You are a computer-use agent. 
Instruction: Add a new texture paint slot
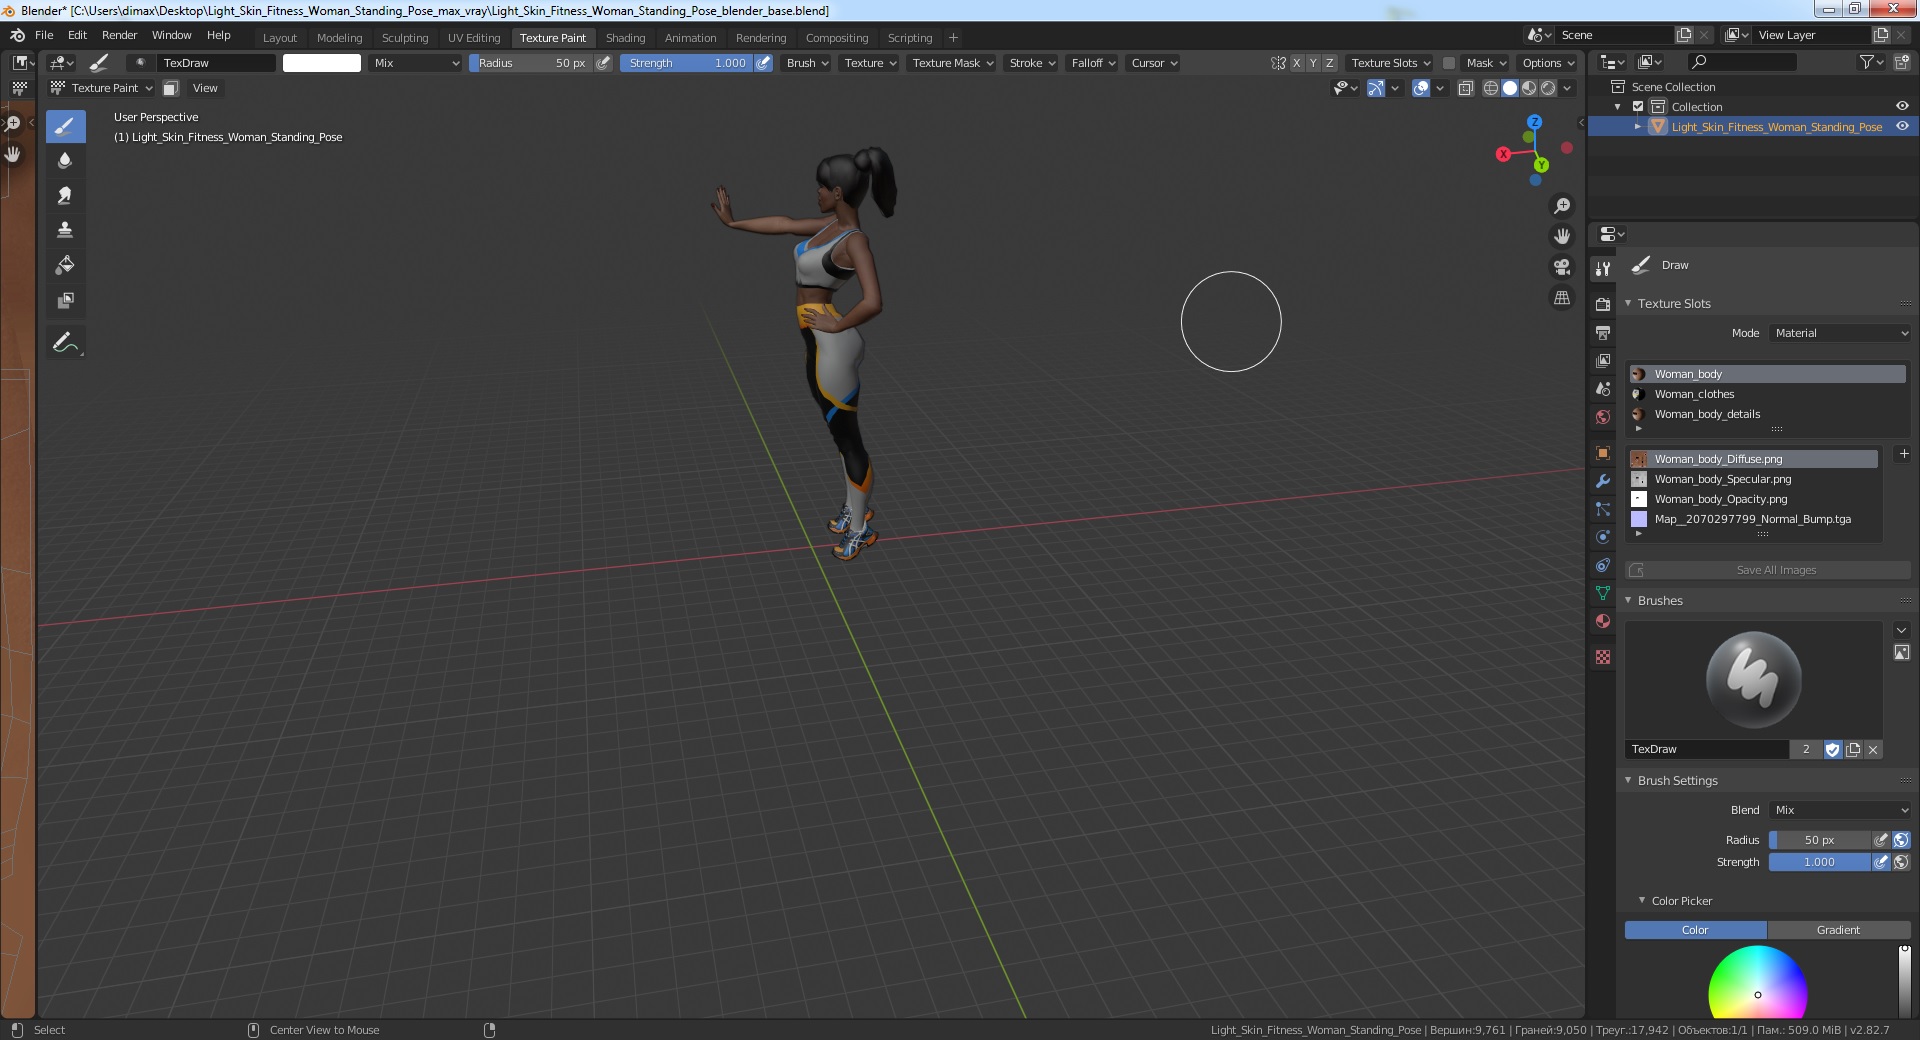point(1904,454)
